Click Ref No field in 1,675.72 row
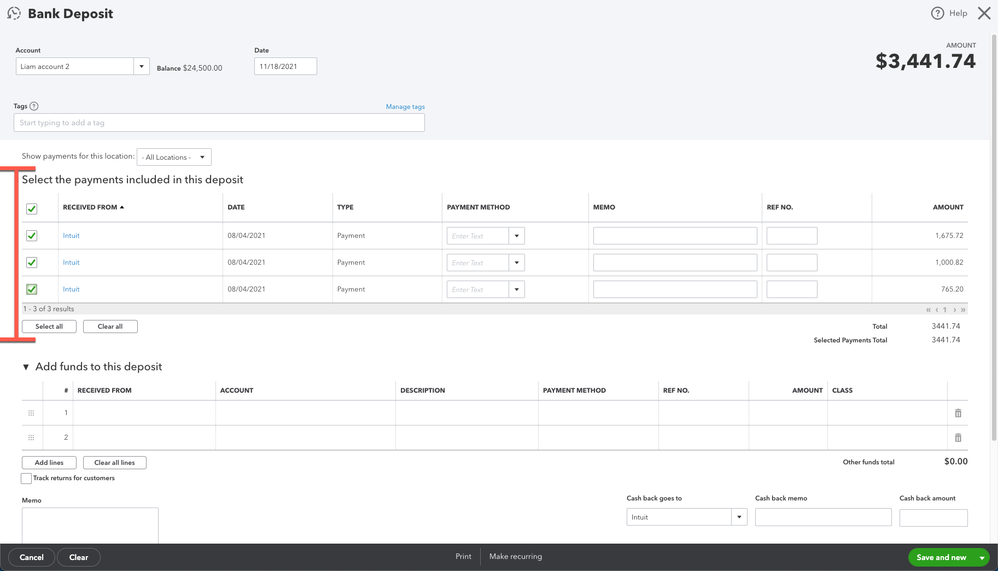Viewport: 998px width, 571px height. 792,236
